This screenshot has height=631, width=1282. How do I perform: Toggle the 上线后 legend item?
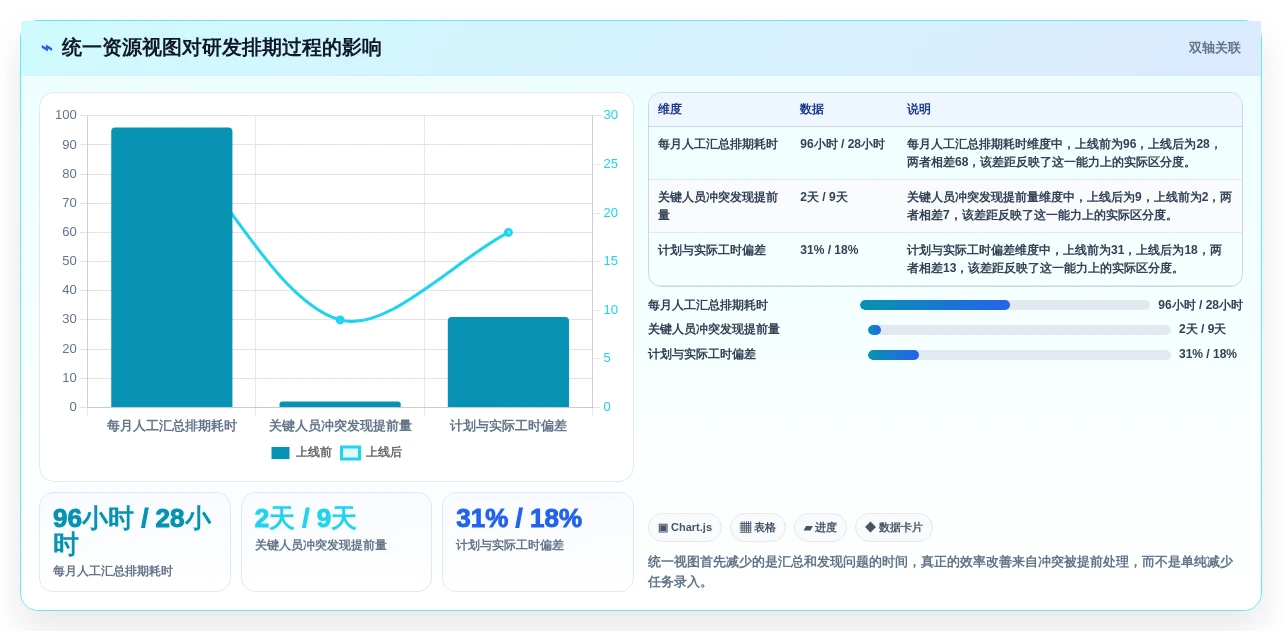coord(371,452)
